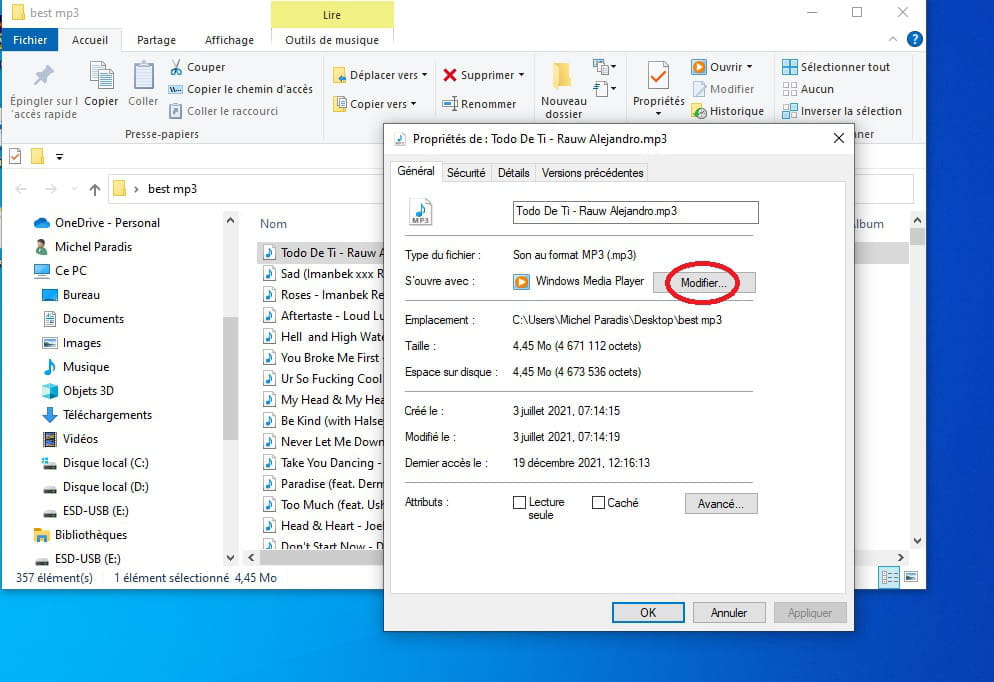The height and width of the screenshot is (682, 994).
Task: Open the Ouvrir dropdown arrow
Action: (749, 67)
